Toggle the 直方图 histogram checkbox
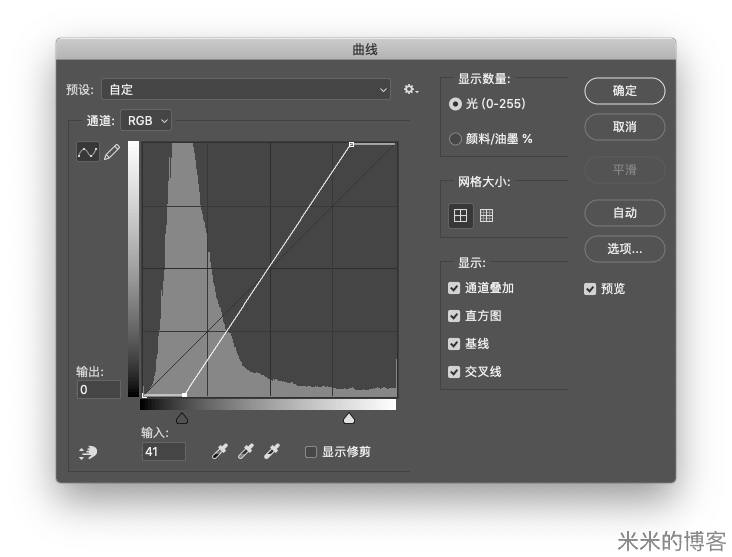Screen dimensions: 732x557 455,316
